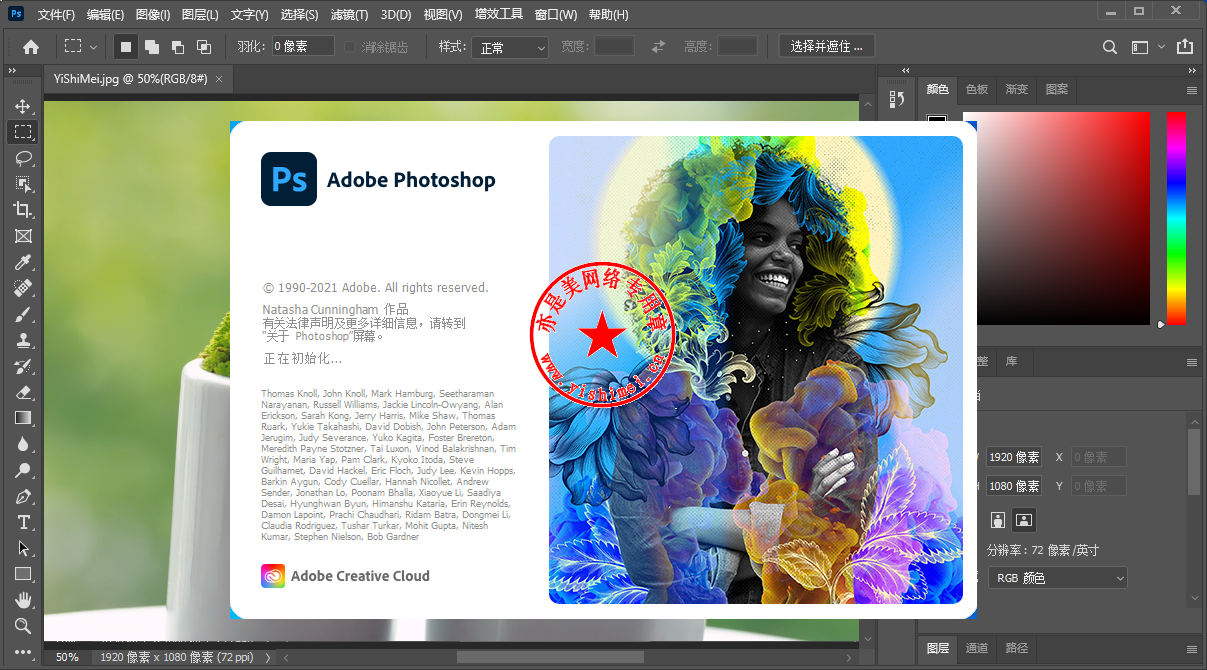This screenshot has width=1207, height=670.
Task: Open the 滤镜(T) menu
Action: [x=349, y=15]
